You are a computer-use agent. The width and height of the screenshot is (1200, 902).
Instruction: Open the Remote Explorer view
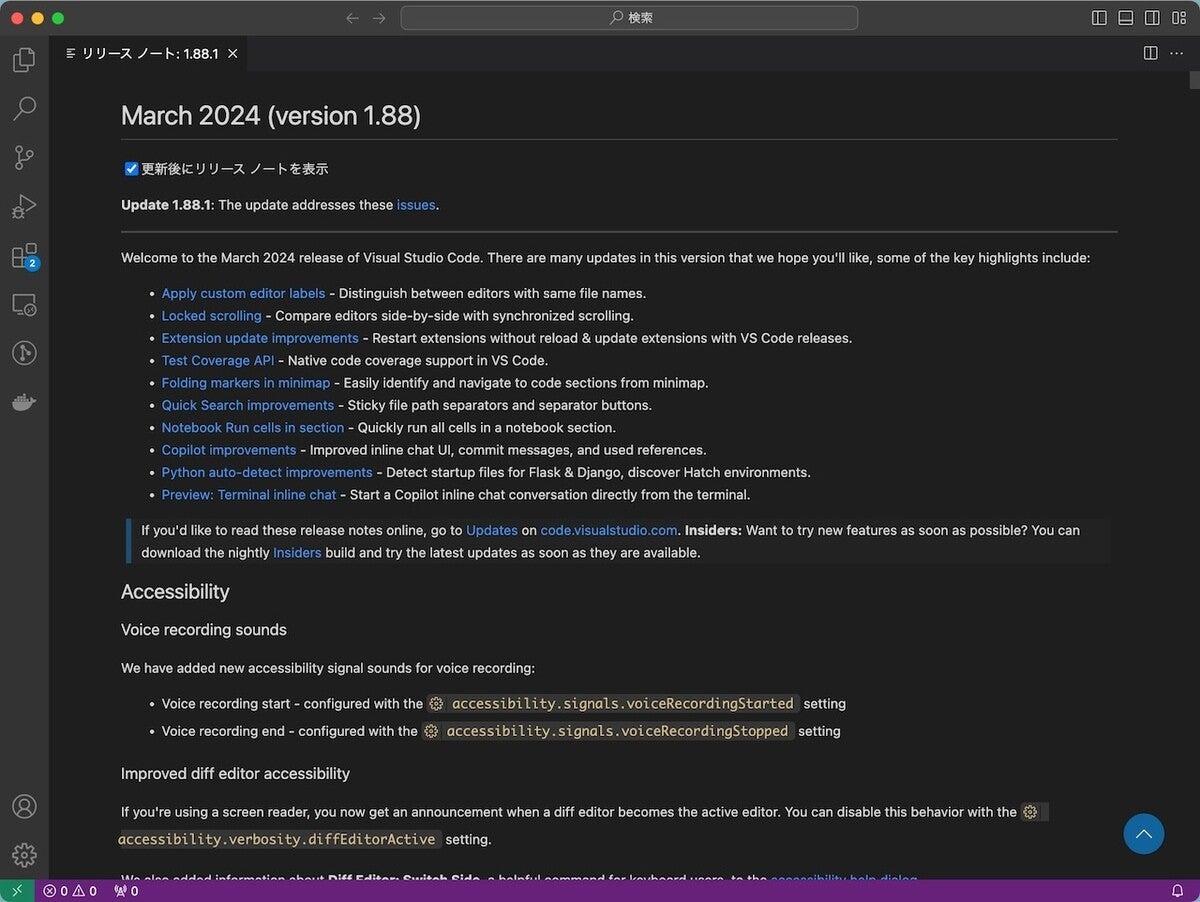tap(24, 304)
